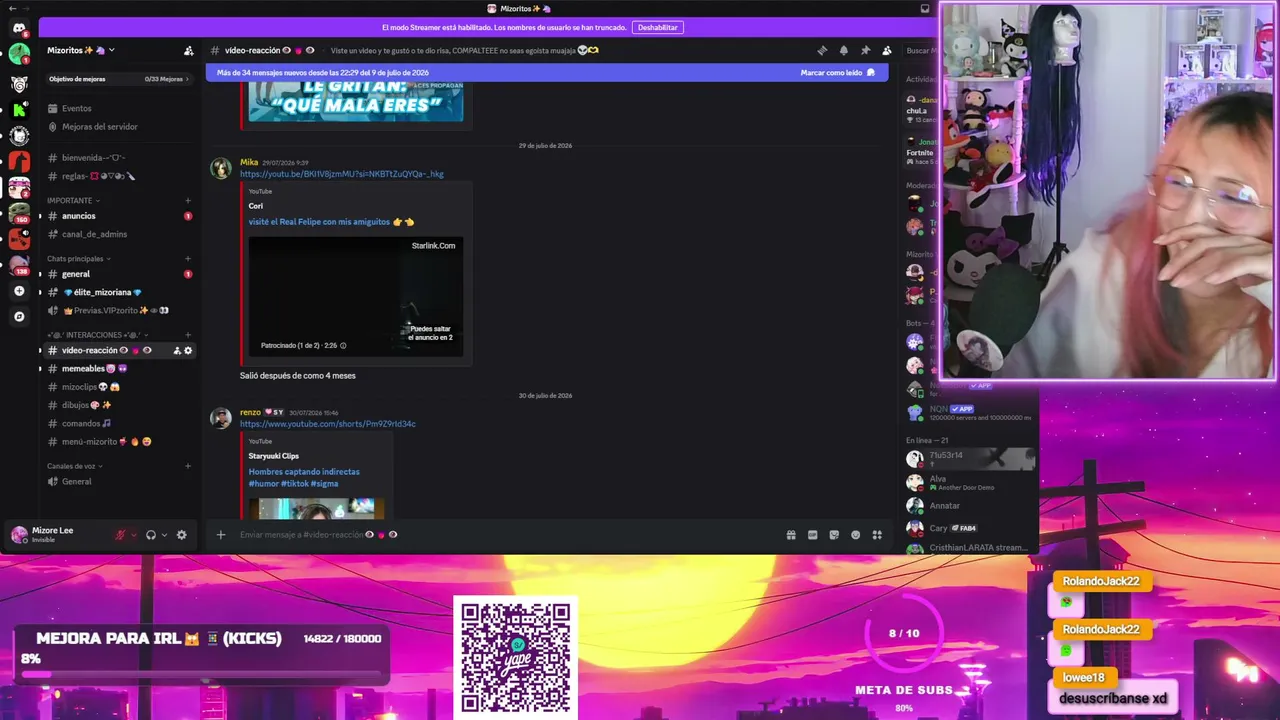The image size is (1280, 720).
Task: Open the red llama server icon
Action: [19, 161]
